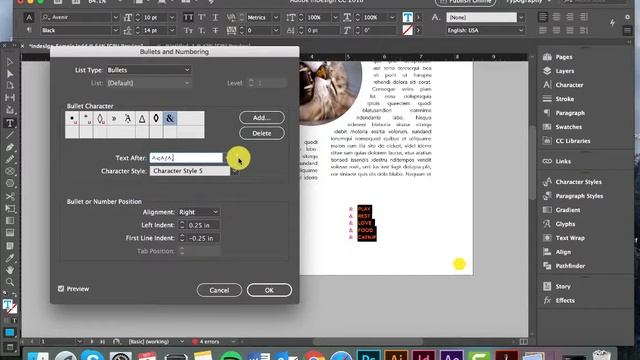This screenshot has width=640, height=360.
Task: Open the leading 14 pt dropdown
Action: tap(172, 31)
